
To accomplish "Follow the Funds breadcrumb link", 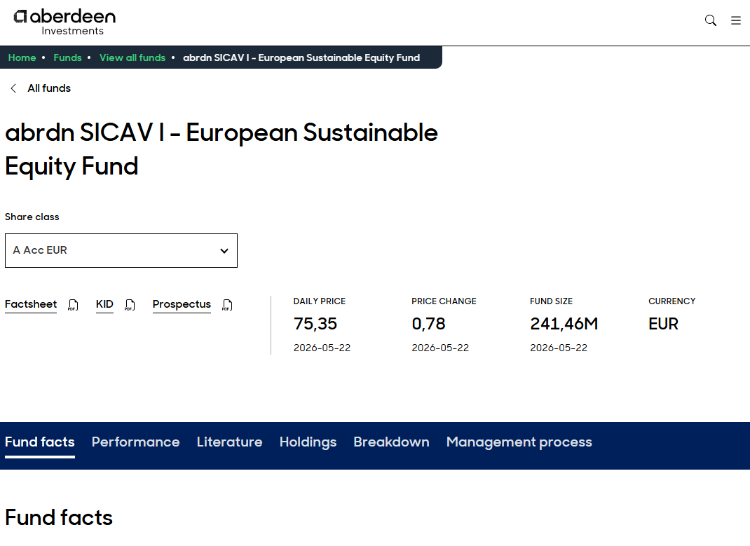I will 67,58.
